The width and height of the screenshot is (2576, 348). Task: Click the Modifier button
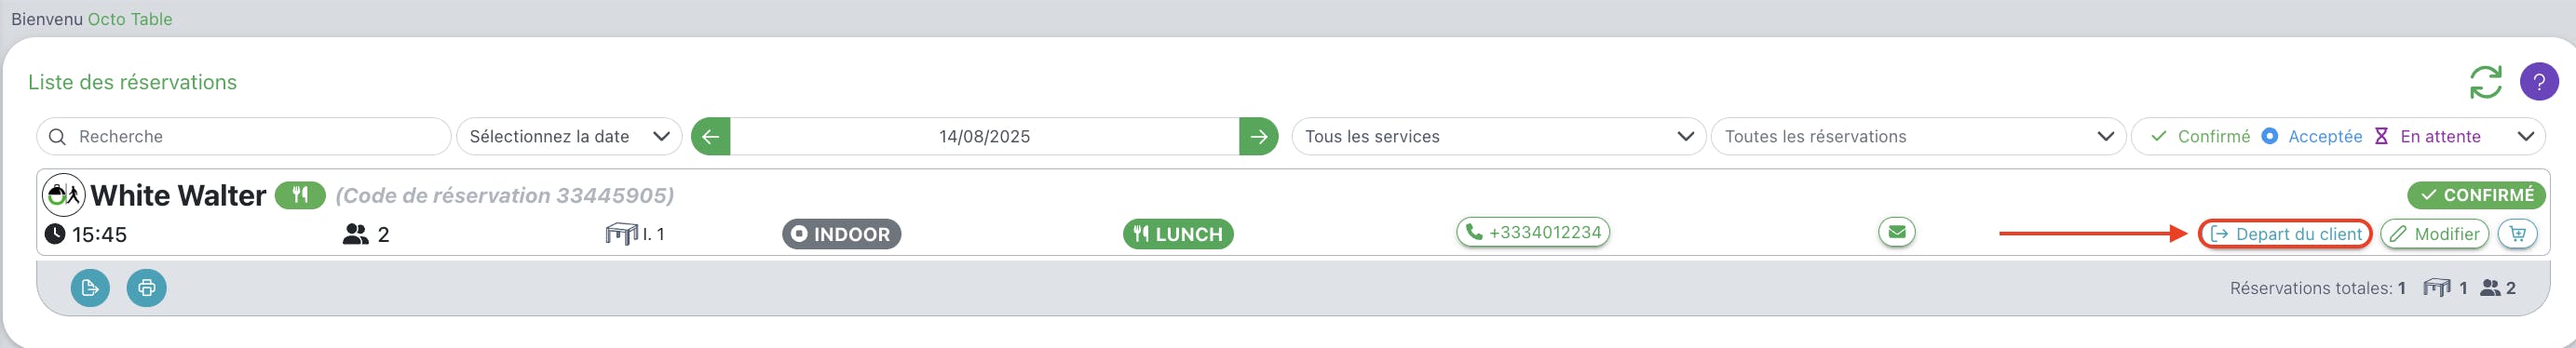[x=2434, y=233]
